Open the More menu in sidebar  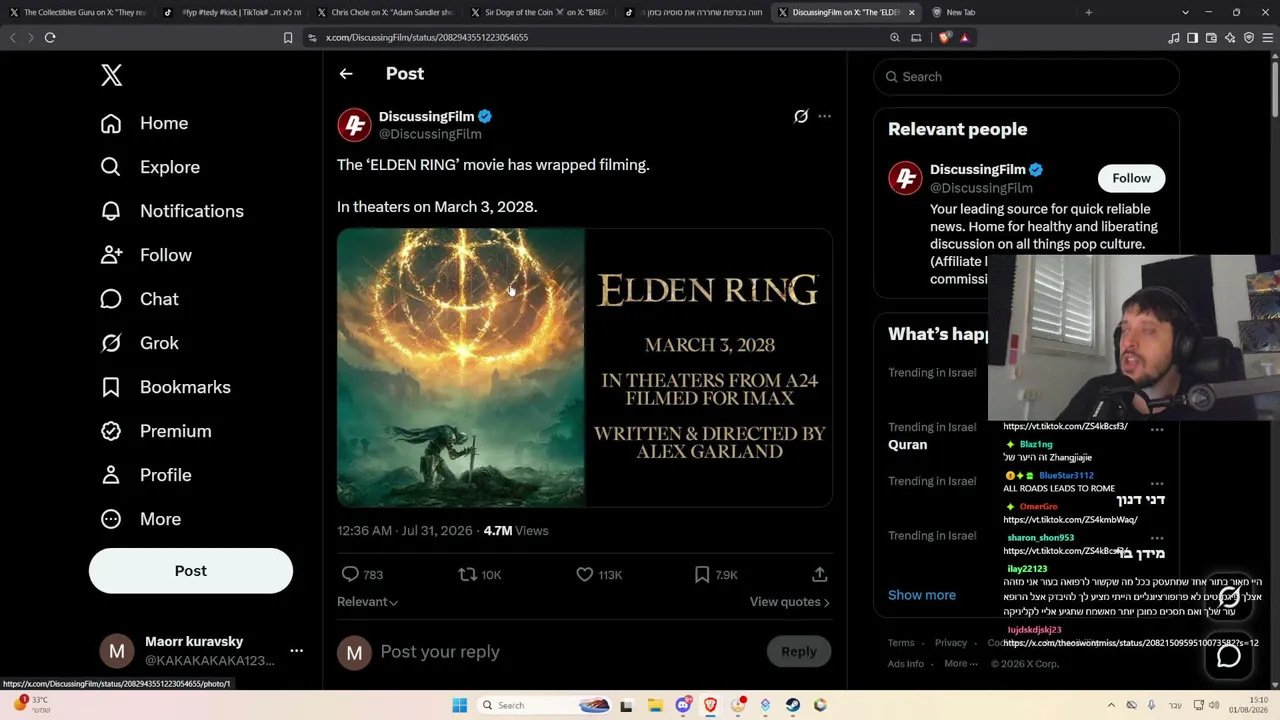click(140, 519)
